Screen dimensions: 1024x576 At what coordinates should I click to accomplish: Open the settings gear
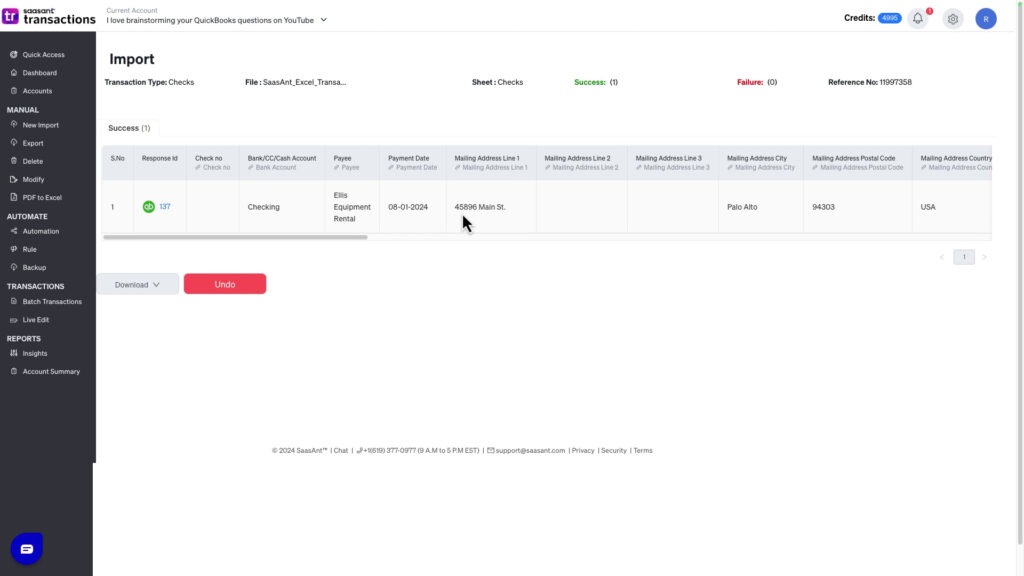(x=952, y=18)
